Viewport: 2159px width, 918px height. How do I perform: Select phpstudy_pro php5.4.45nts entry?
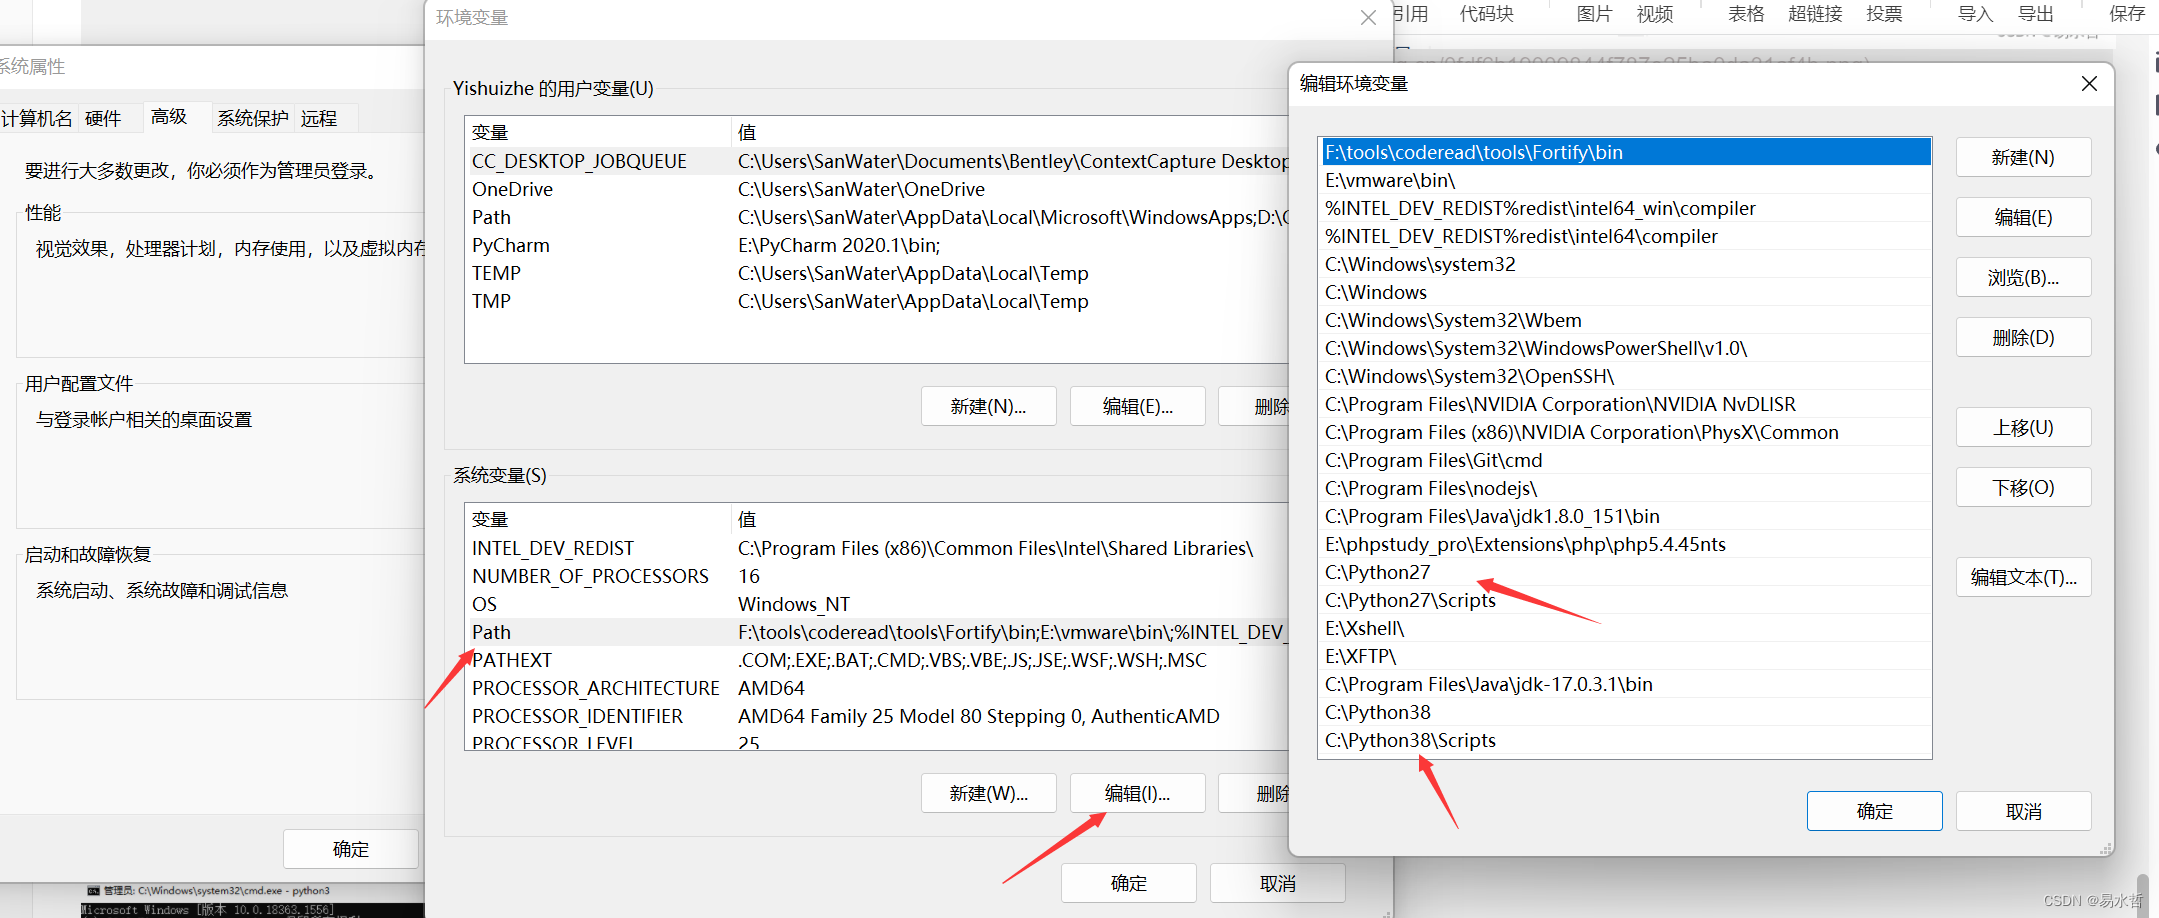coord(1625,544)
